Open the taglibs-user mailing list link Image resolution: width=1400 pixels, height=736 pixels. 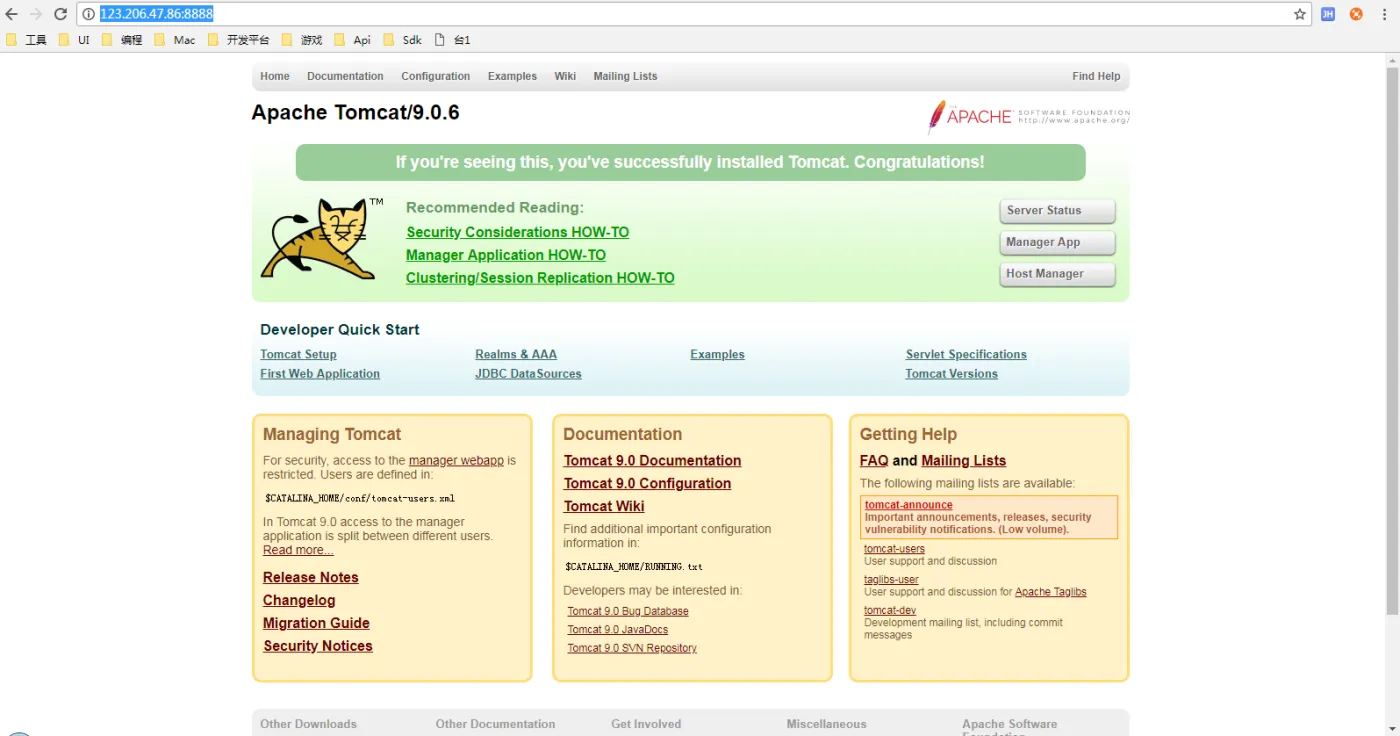point(891,580)
